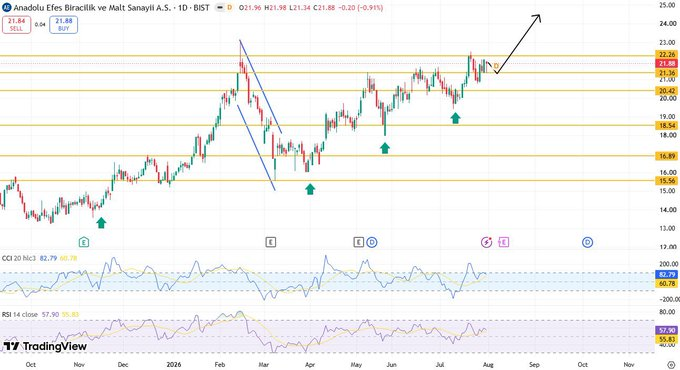Click the Dec label on time axis
680x370 pixels.
coord(123,364)
